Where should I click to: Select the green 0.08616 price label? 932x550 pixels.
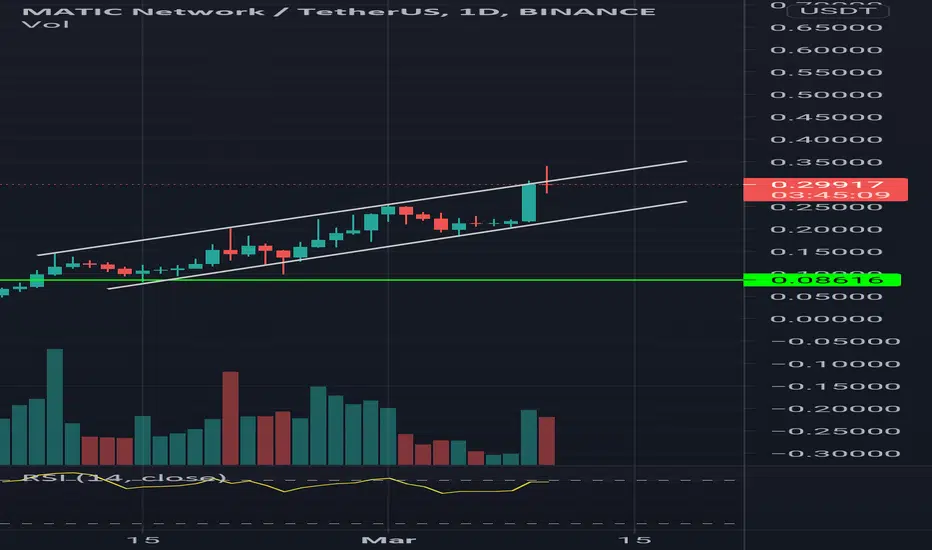(x=823, y=279)
